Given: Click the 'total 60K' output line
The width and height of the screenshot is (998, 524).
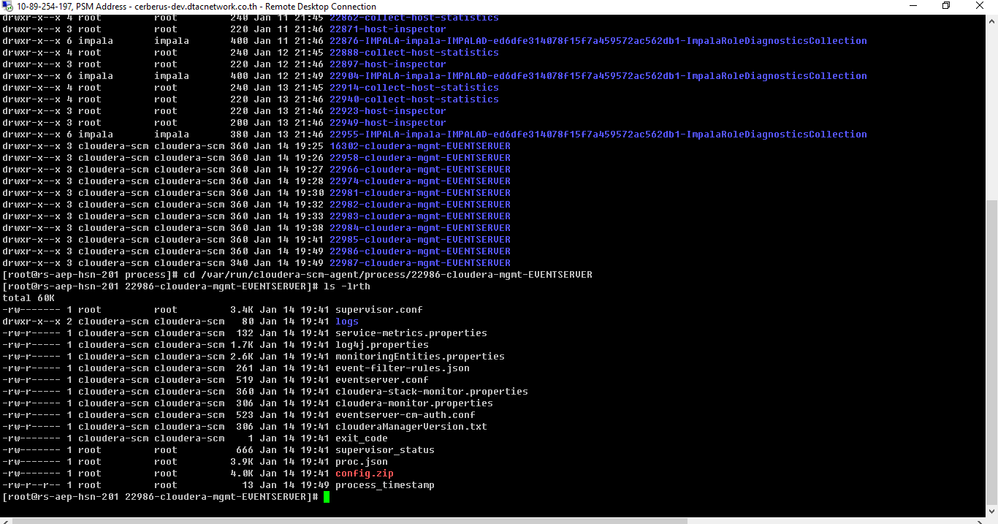Looking at the screenshot, I should [29, 298].
